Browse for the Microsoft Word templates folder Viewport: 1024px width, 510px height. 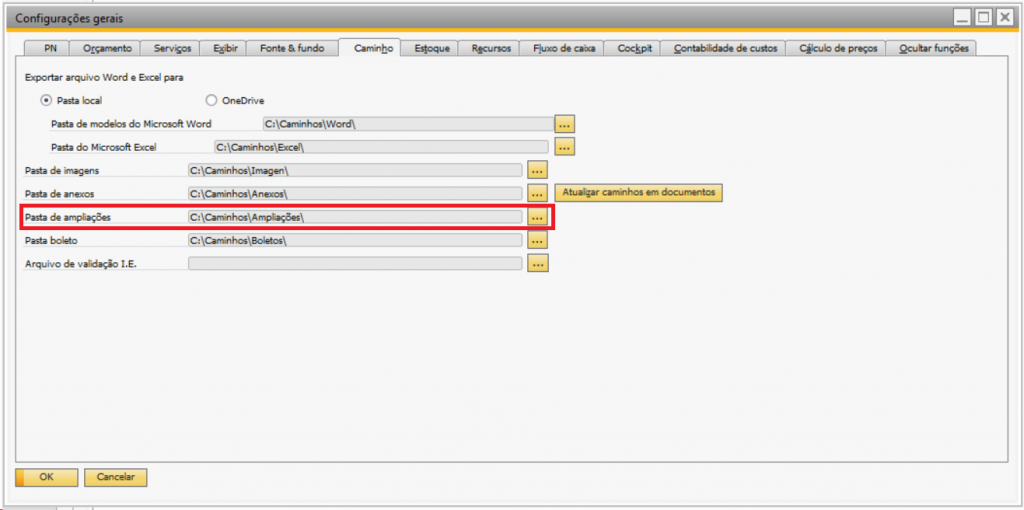coord(565,124)
